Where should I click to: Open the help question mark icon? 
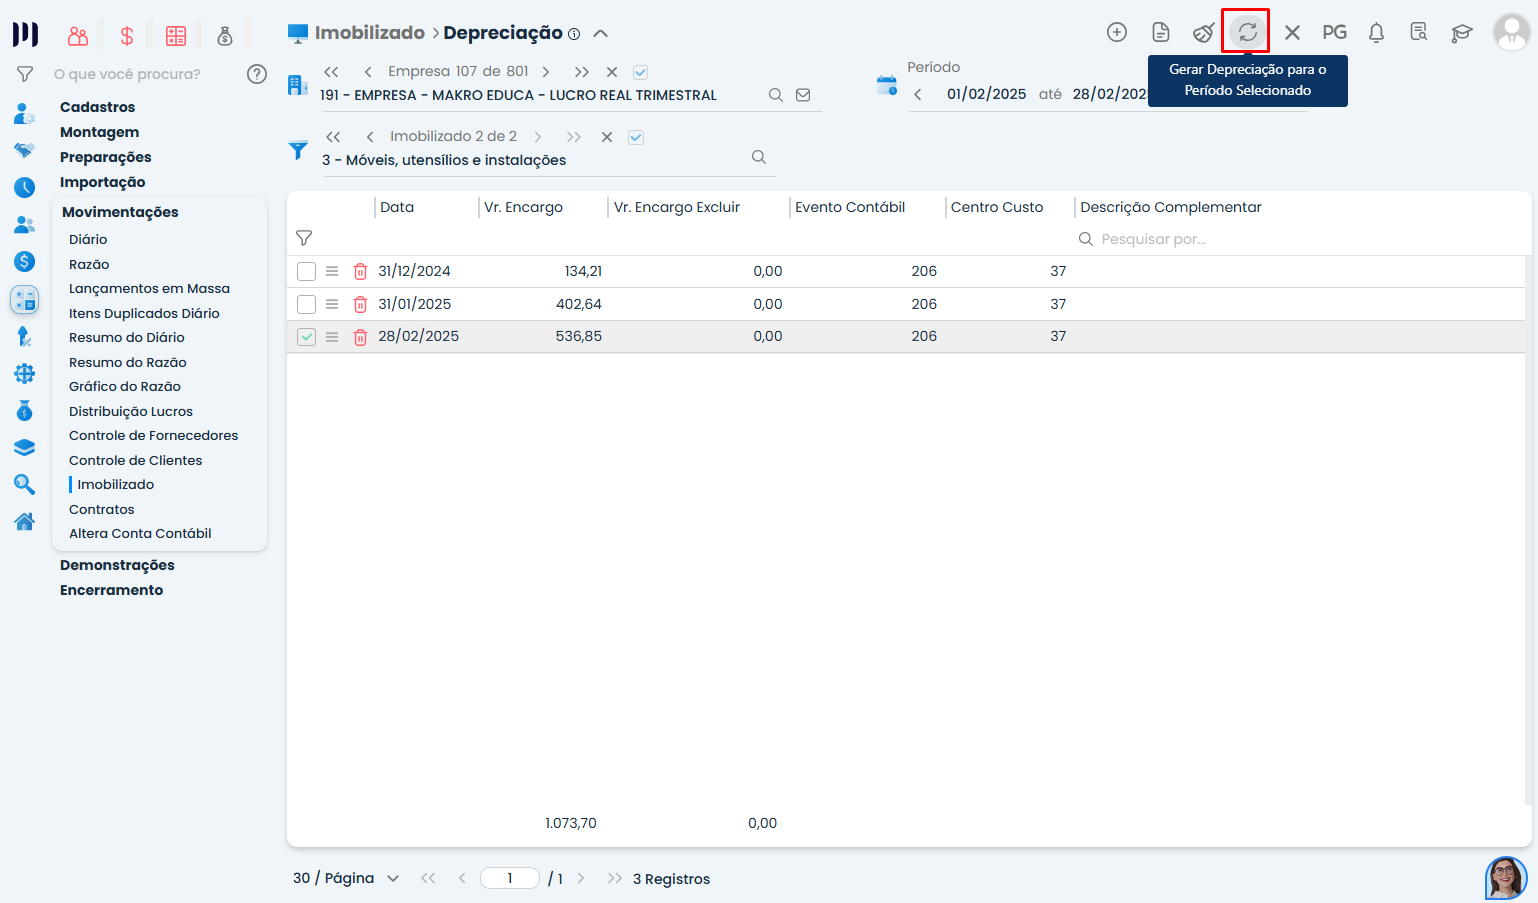click(x=257, y=74)
